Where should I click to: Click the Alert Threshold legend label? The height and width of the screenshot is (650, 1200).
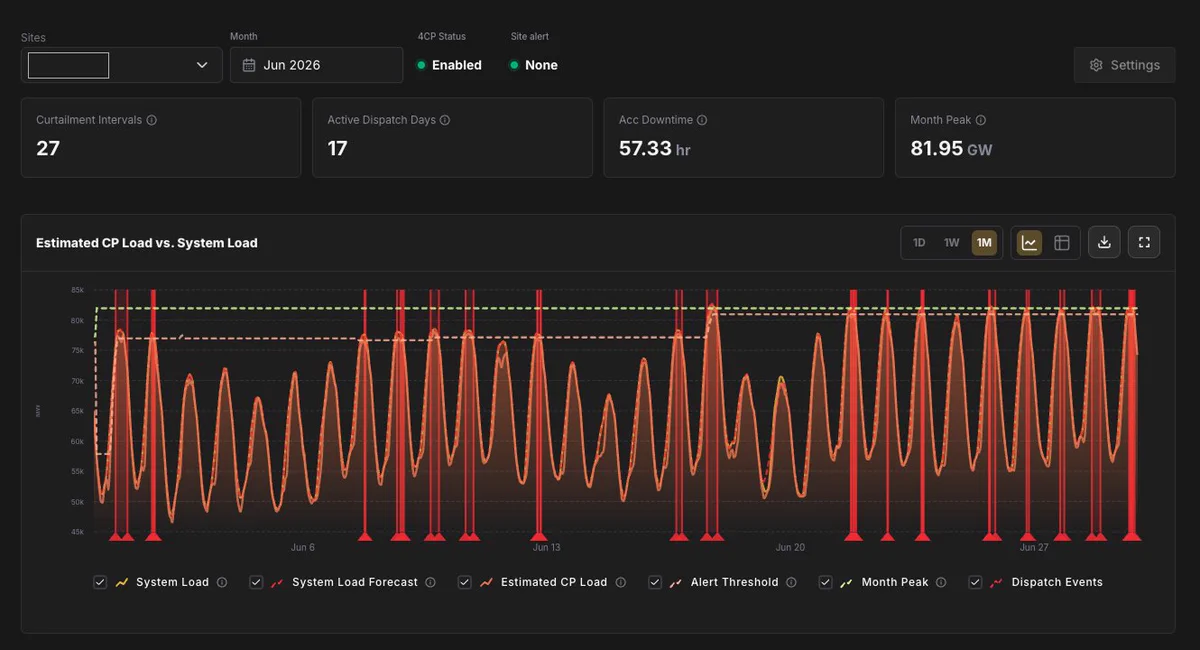click(x=734, y=582)
